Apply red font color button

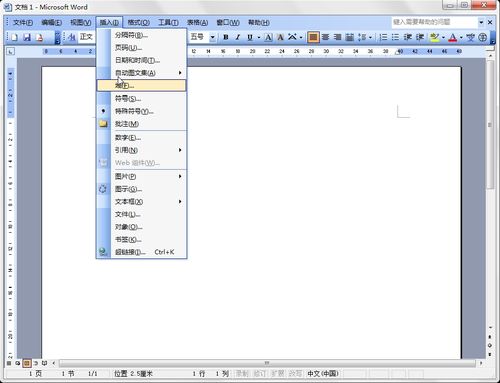pos(453,37)
